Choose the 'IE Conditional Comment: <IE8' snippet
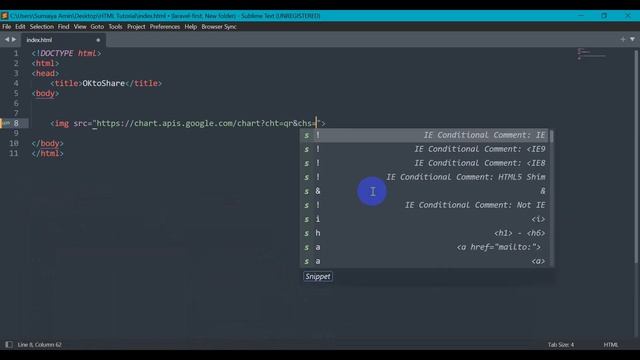This screenshot has height=360, width=640. 425,163
